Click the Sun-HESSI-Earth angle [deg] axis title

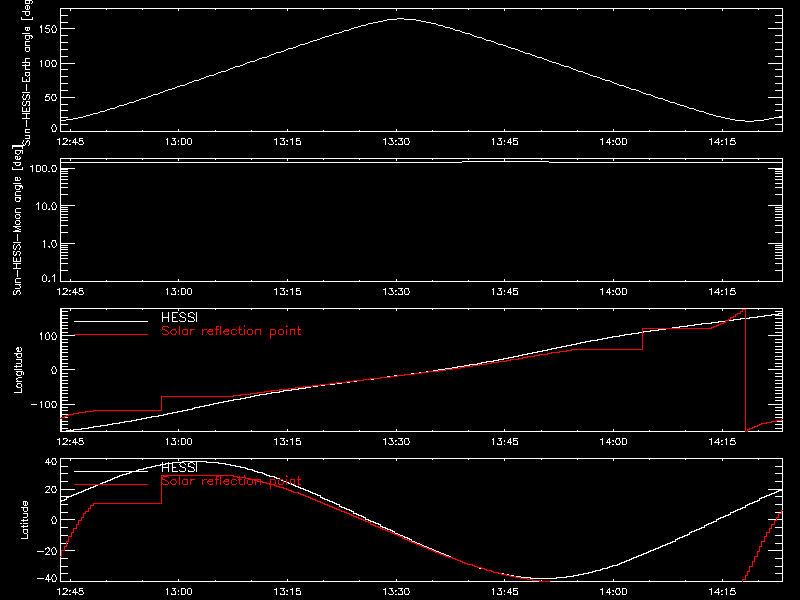point(27,72)
